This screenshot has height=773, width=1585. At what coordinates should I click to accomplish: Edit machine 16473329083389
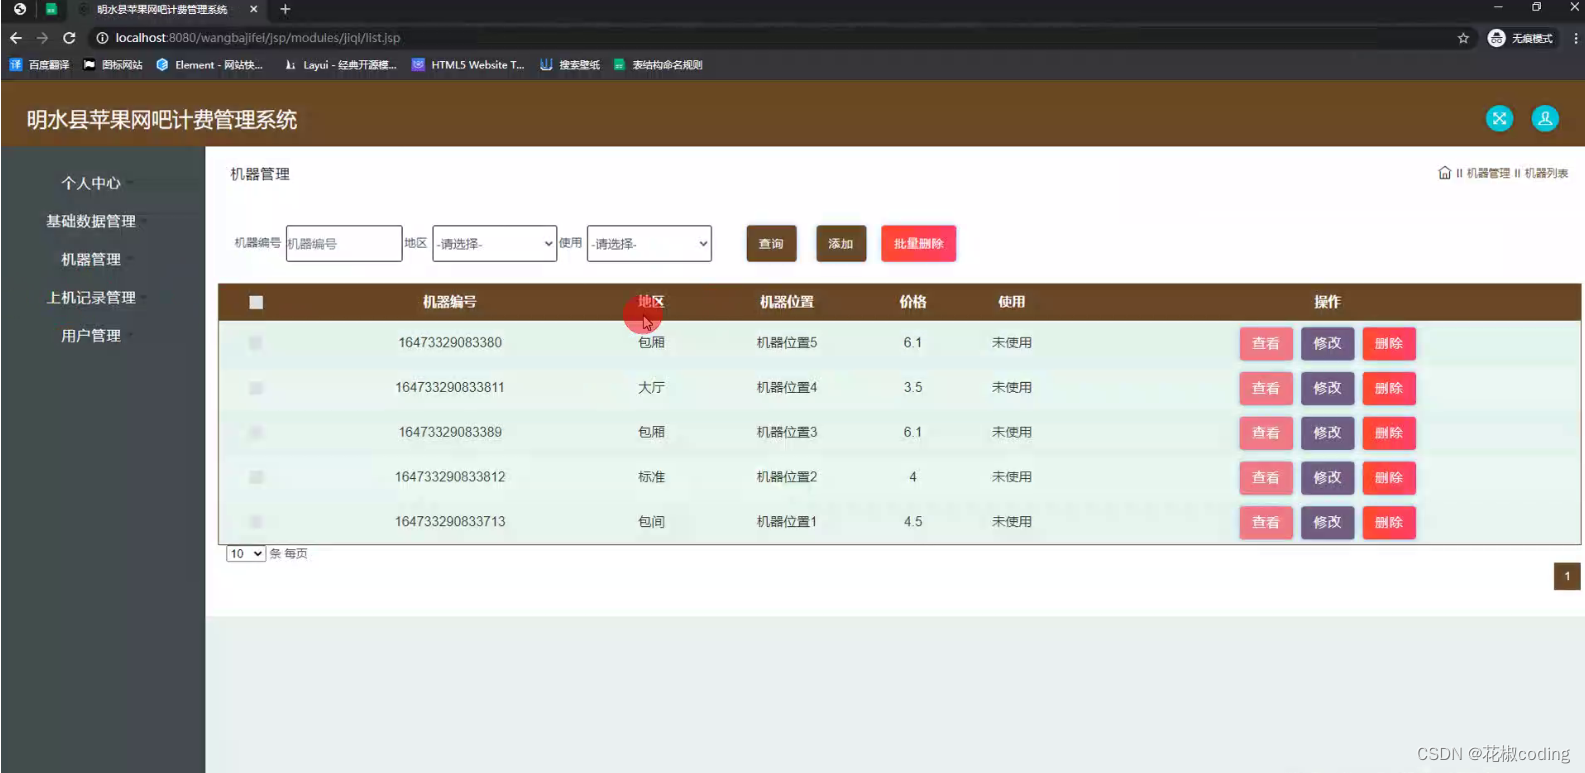[1327, 433]
